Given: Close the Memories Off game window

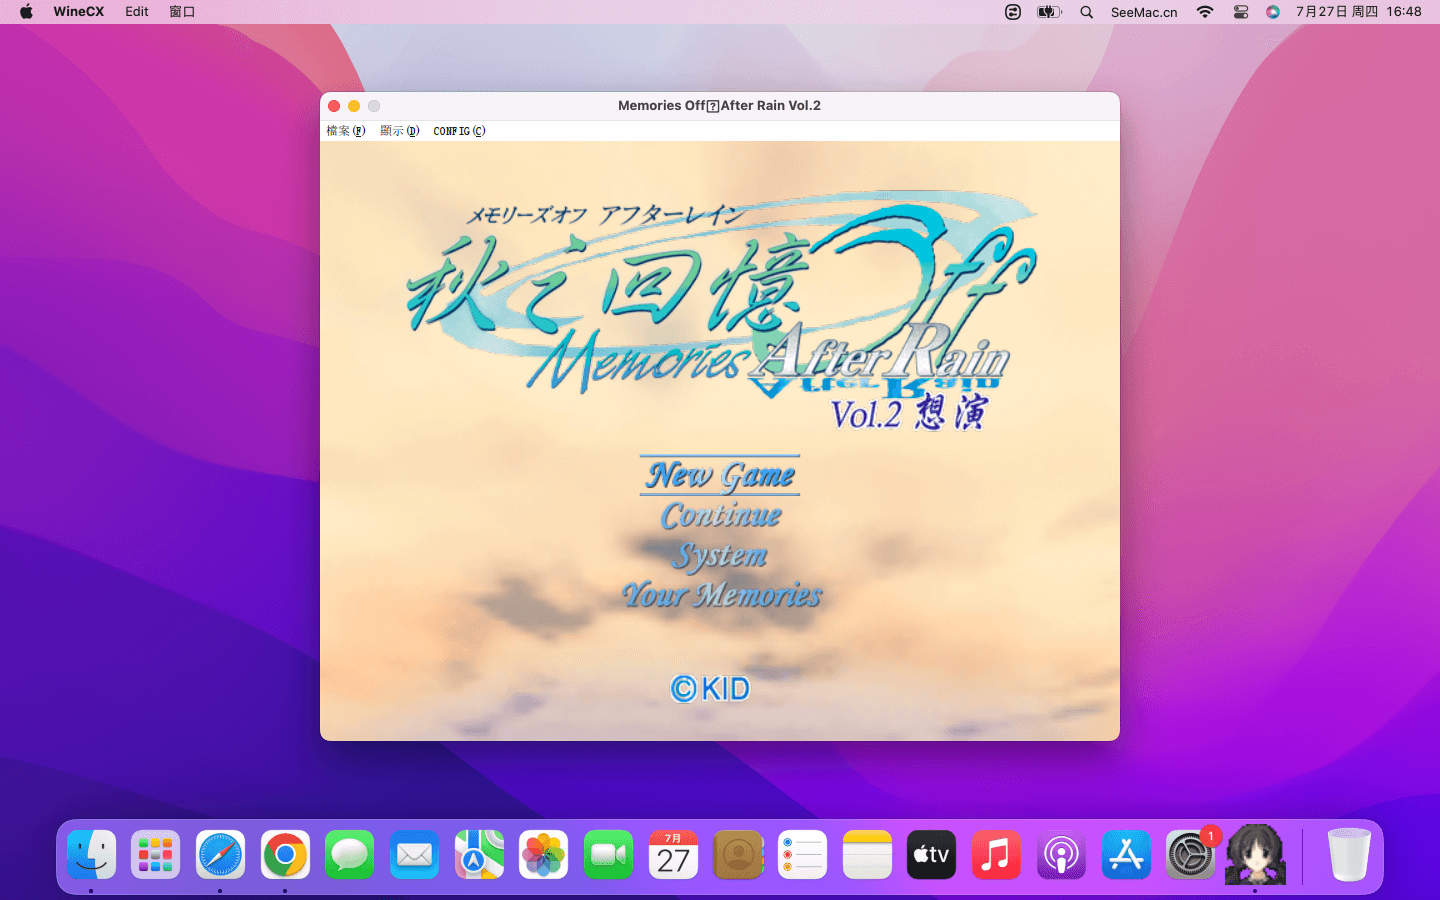Looking at the screenshot, I should [334, 106].
